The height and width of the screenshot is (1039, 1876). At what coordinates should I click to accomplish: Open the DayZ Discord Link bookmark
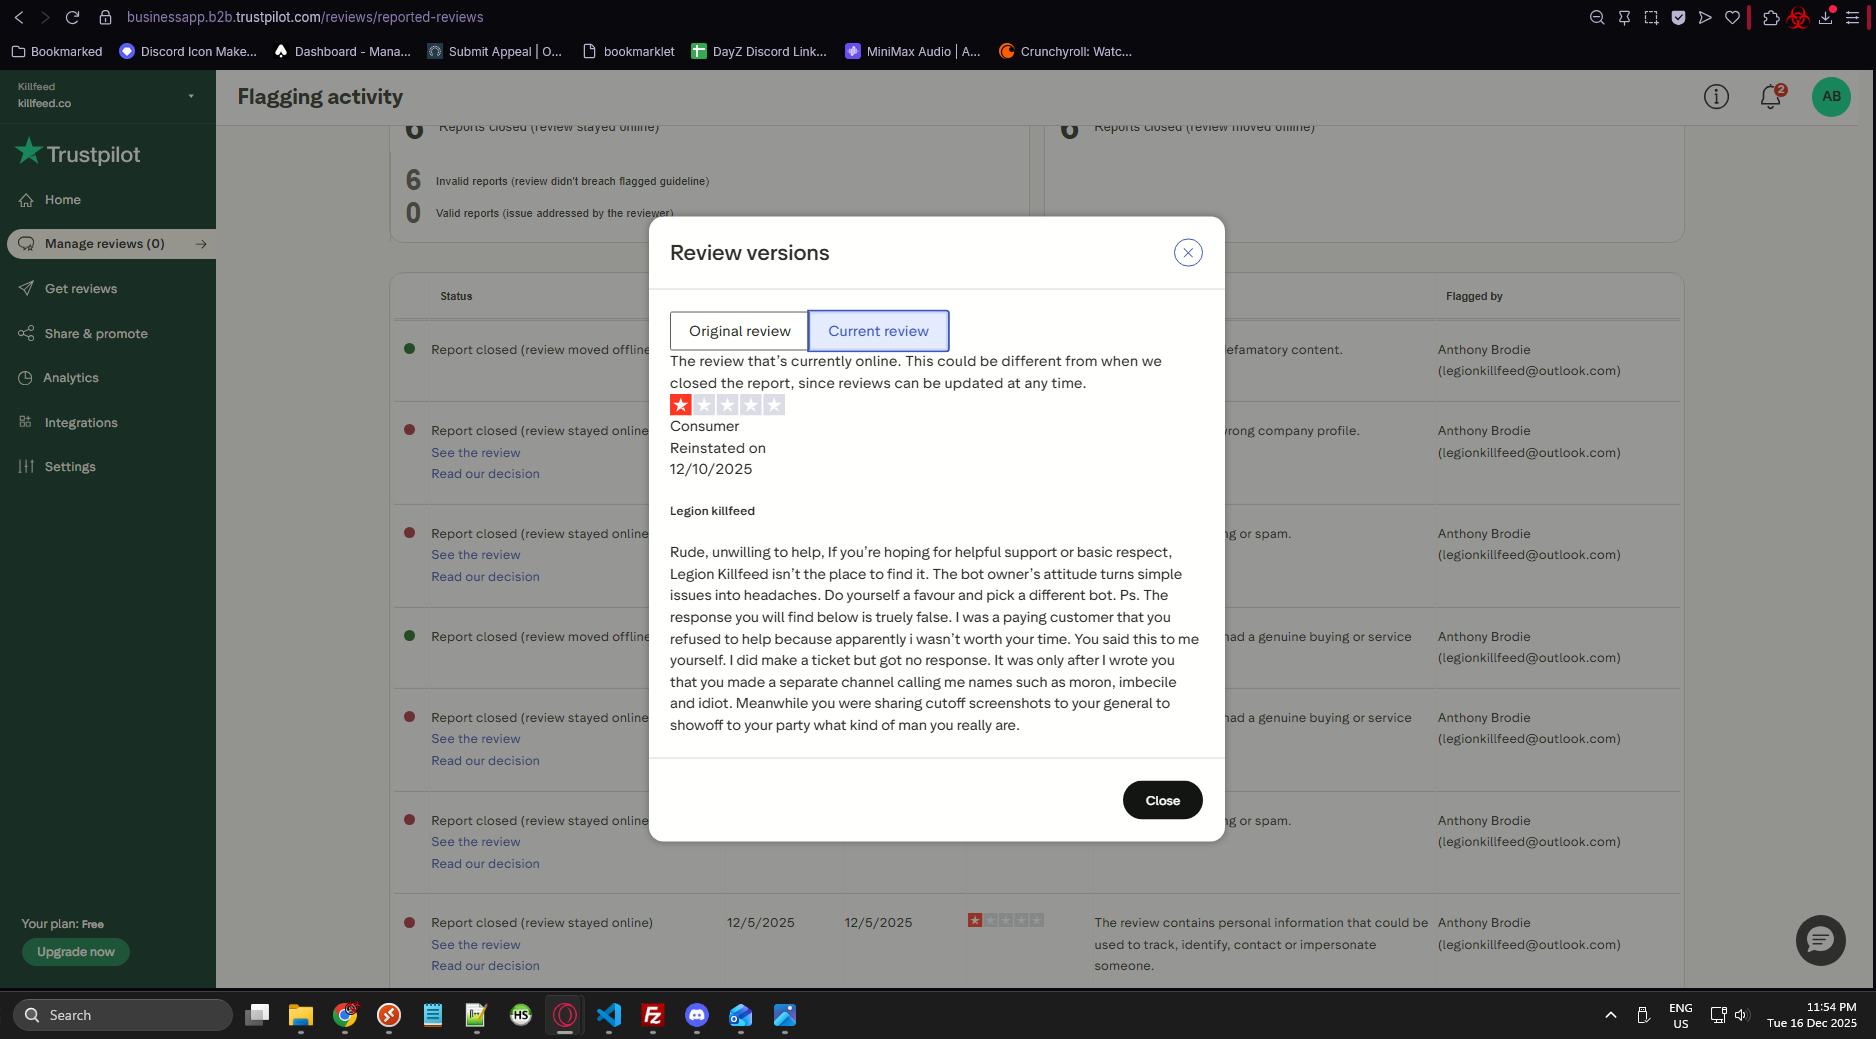pyautogui.click(x=759, y=52)
